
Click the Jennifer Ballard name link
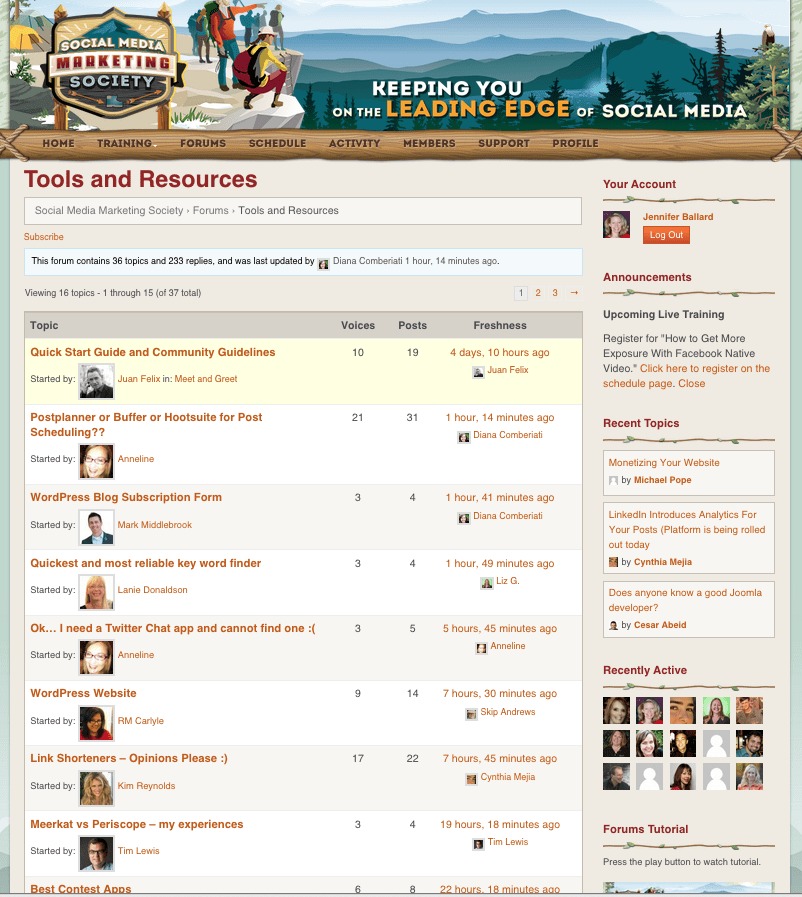tap(678, 217)
